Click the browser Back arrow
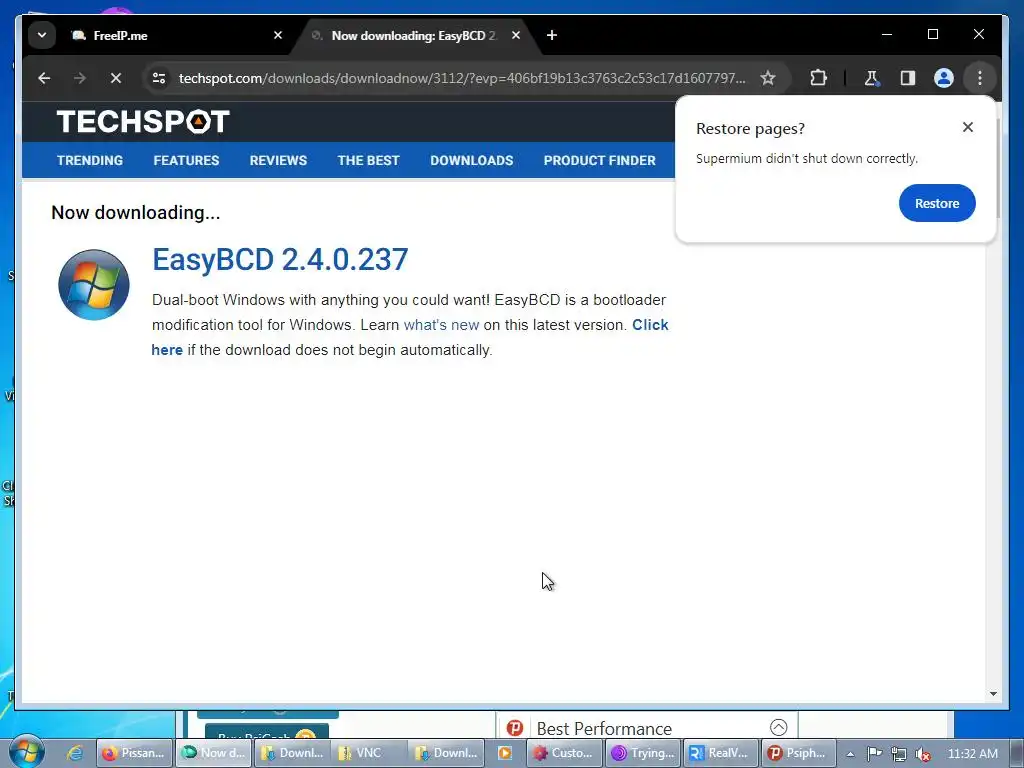Image resolution: width=1024 pixels, height=768 pixels. 44,78
